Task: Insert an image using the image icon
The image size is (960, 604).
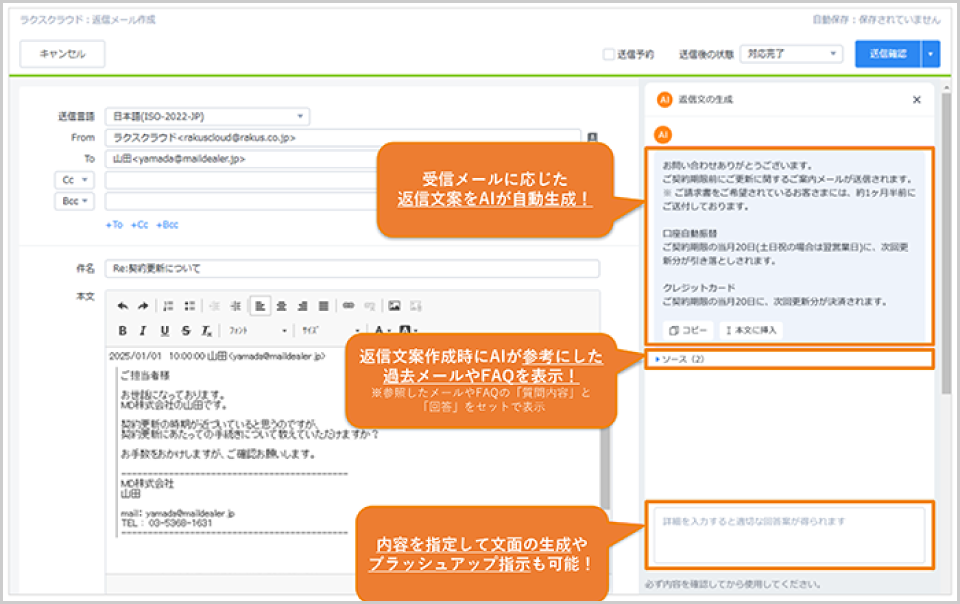Action: click(x=393, y=306)
